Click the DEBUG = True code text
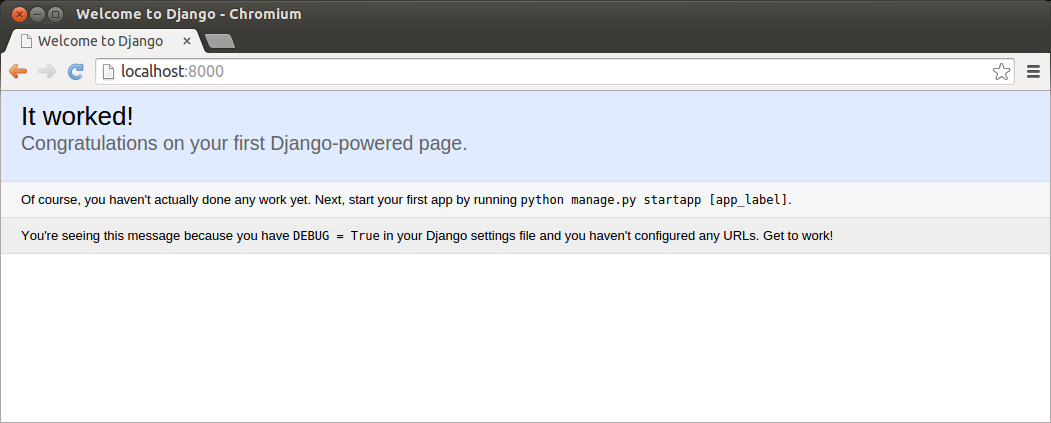 [x=335, y=236]
